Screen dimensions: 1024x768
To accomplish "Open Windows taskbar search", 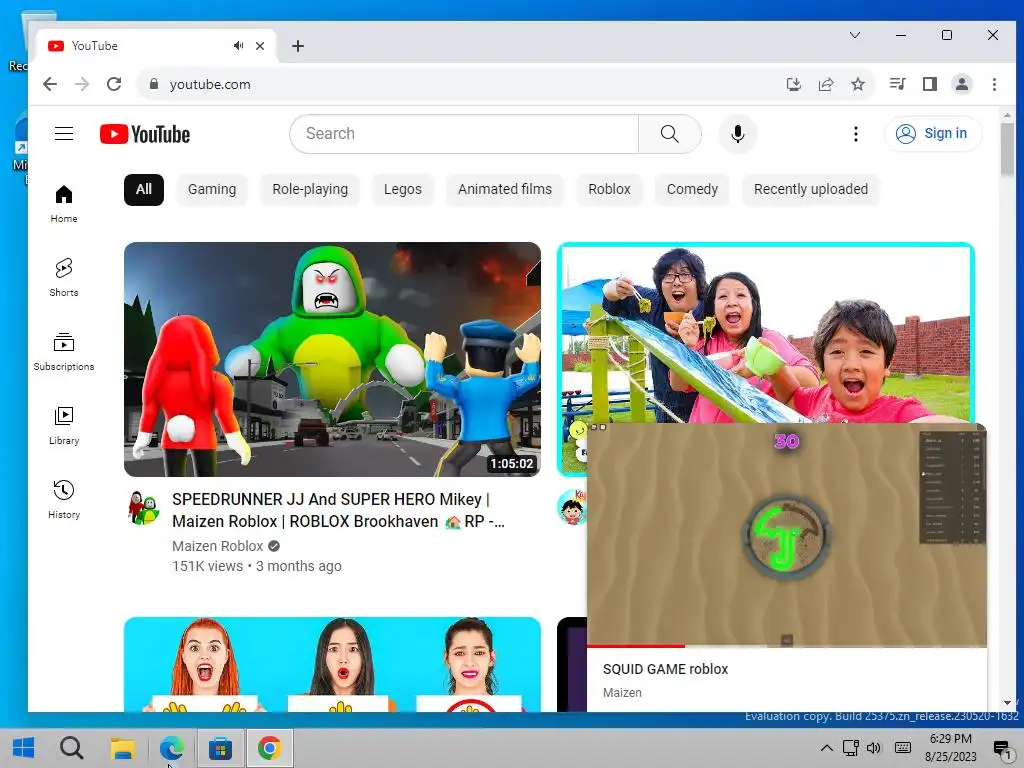I will pos(72,748).
